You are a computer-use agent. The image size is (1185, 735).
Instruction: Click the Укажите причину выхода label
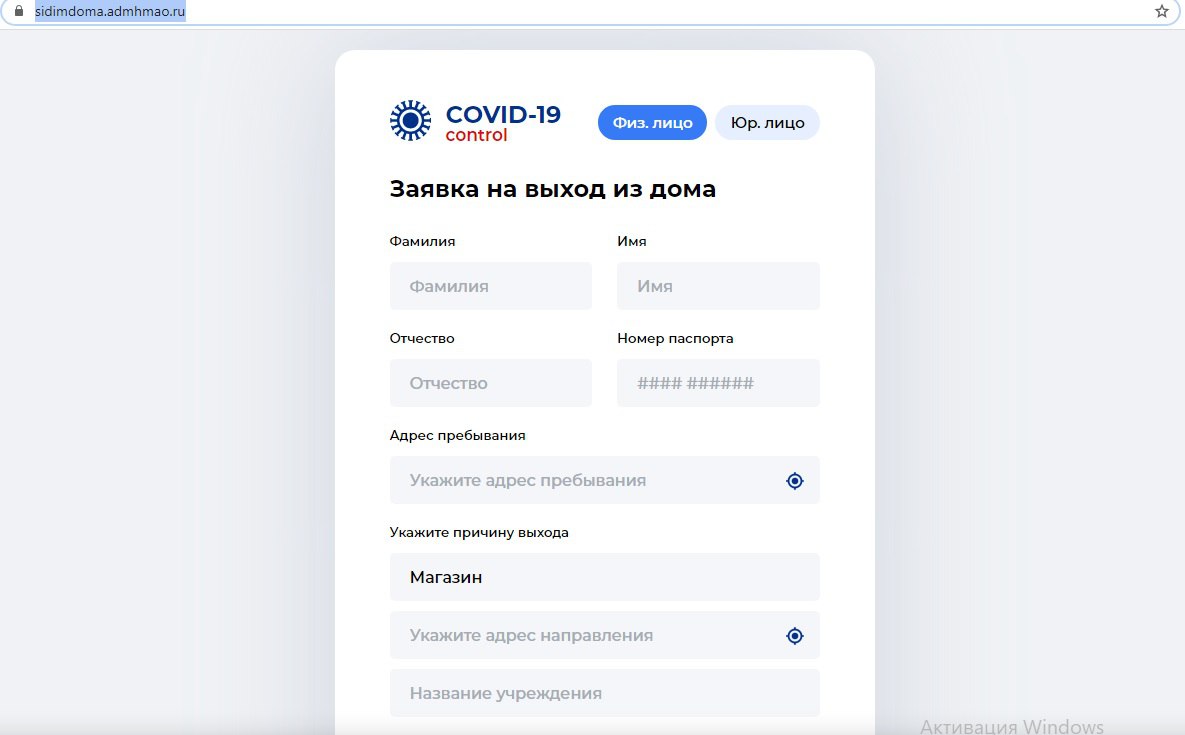click(479, 533)
